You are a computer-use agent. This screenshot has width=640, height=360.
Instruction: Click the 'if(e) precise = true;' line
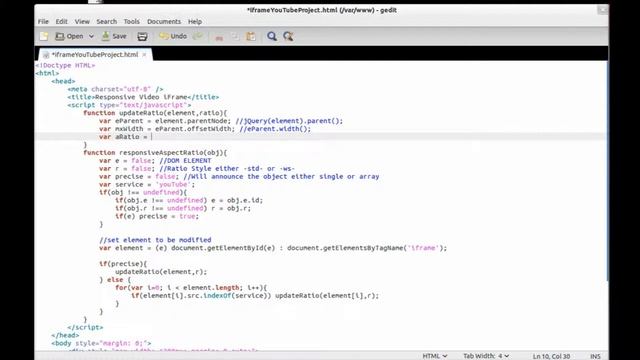[x=157, y=216]
